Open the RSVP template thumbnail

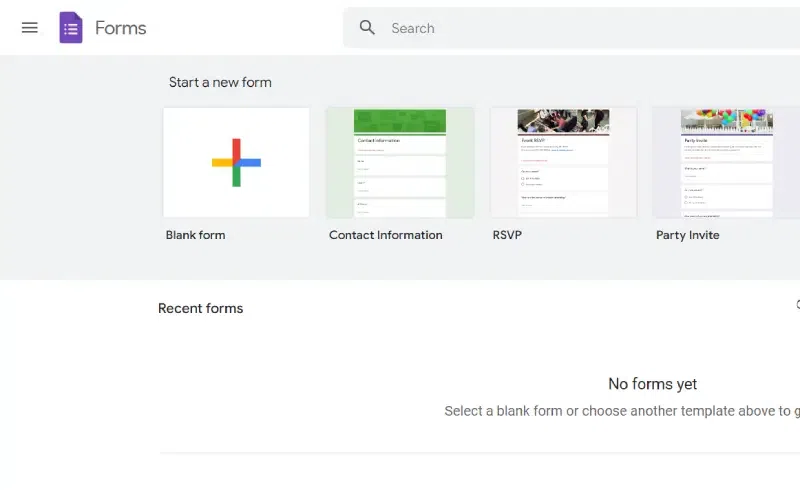pyautogui.click(x=563, y=163)
